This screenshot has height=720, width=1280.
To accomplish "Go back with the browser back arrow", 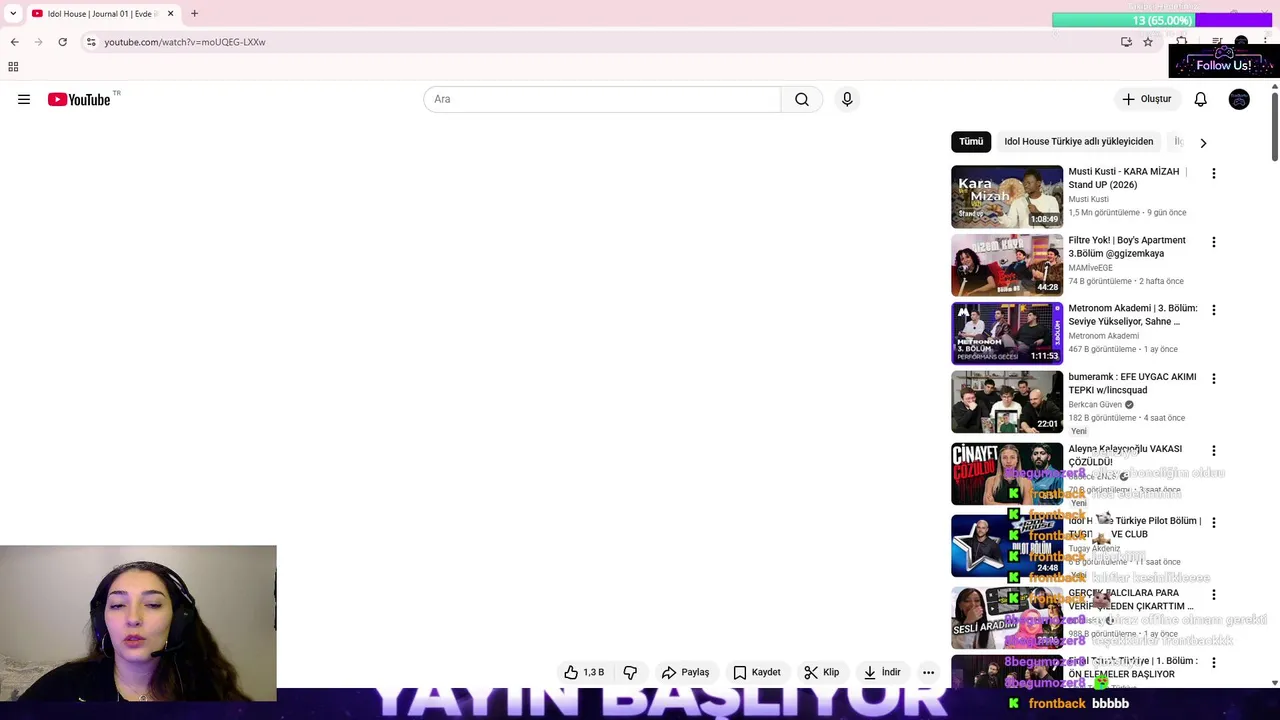I will 14,42.
